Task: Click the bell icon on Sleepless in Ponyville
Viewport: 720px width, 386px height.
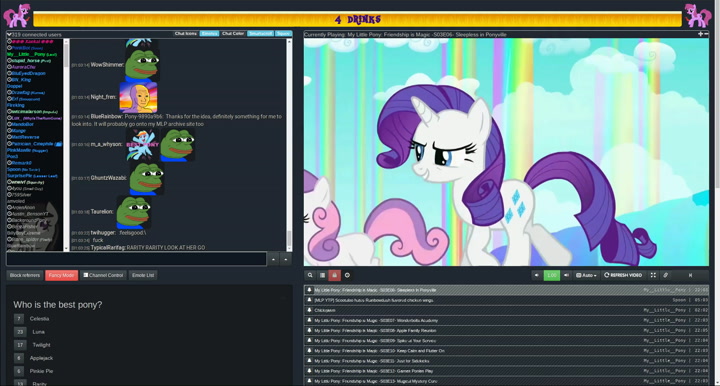Action: (x=309, y=290)
